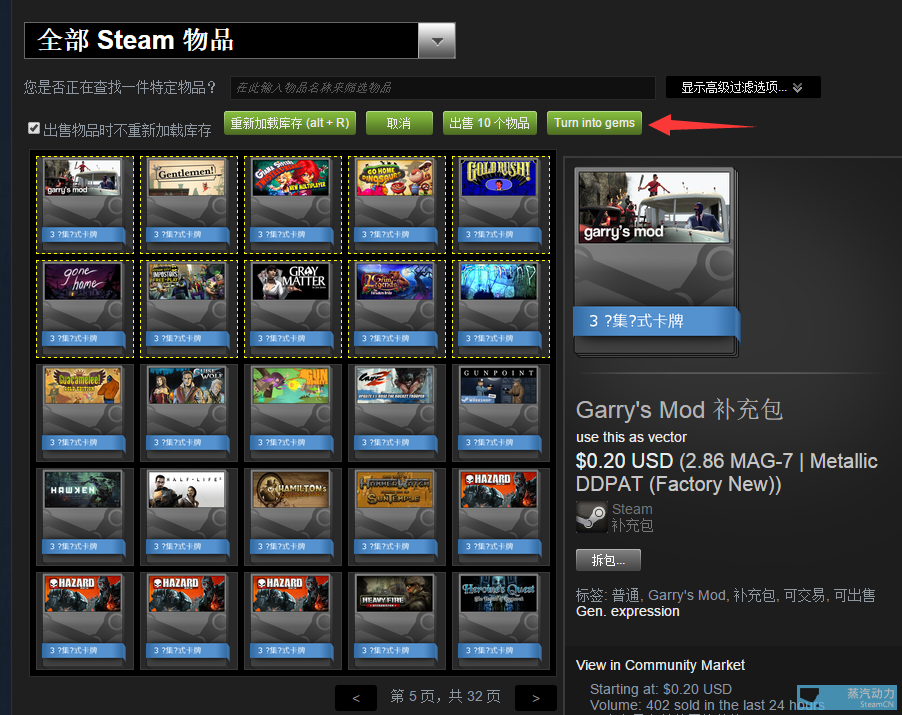Click the Turn into gems button

(x=594, y=124)
